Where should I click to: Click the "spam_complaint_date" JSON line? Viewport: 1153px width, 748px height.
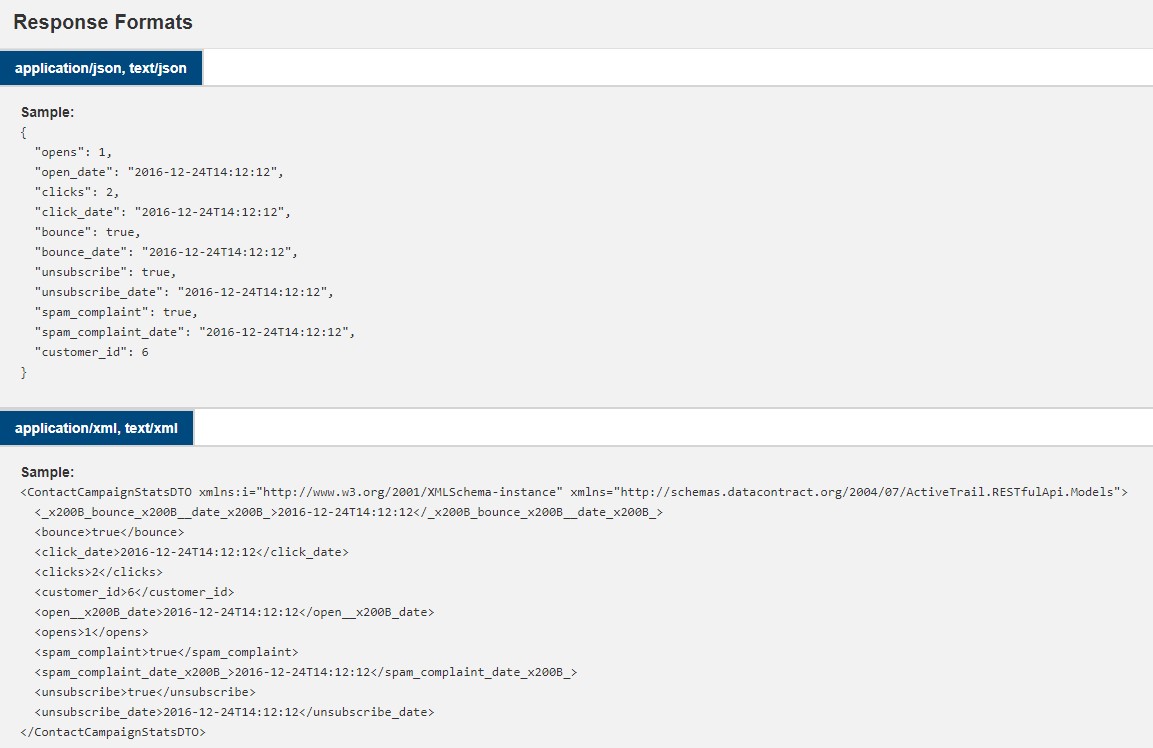click(195, 332)
